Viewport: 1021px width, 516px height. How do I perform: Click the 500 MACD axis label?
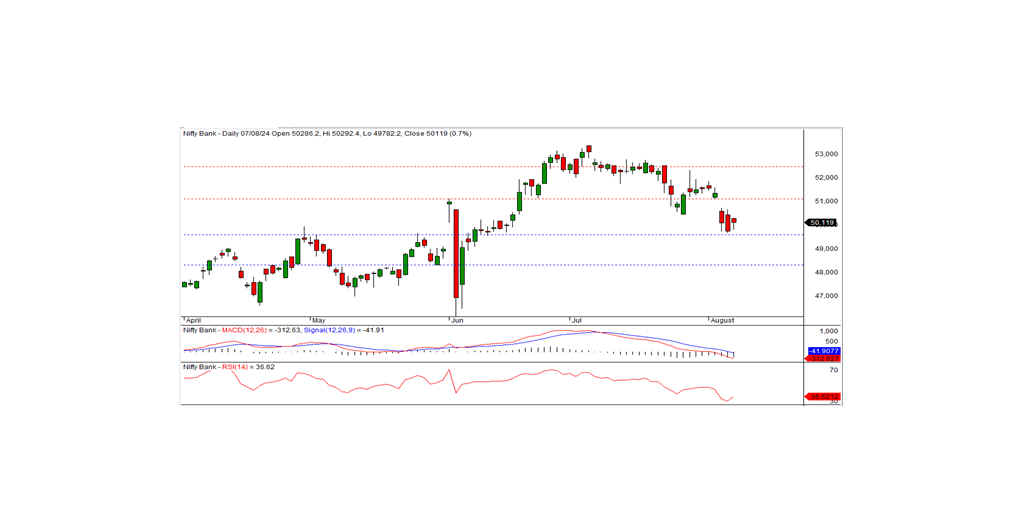[831, 341]
